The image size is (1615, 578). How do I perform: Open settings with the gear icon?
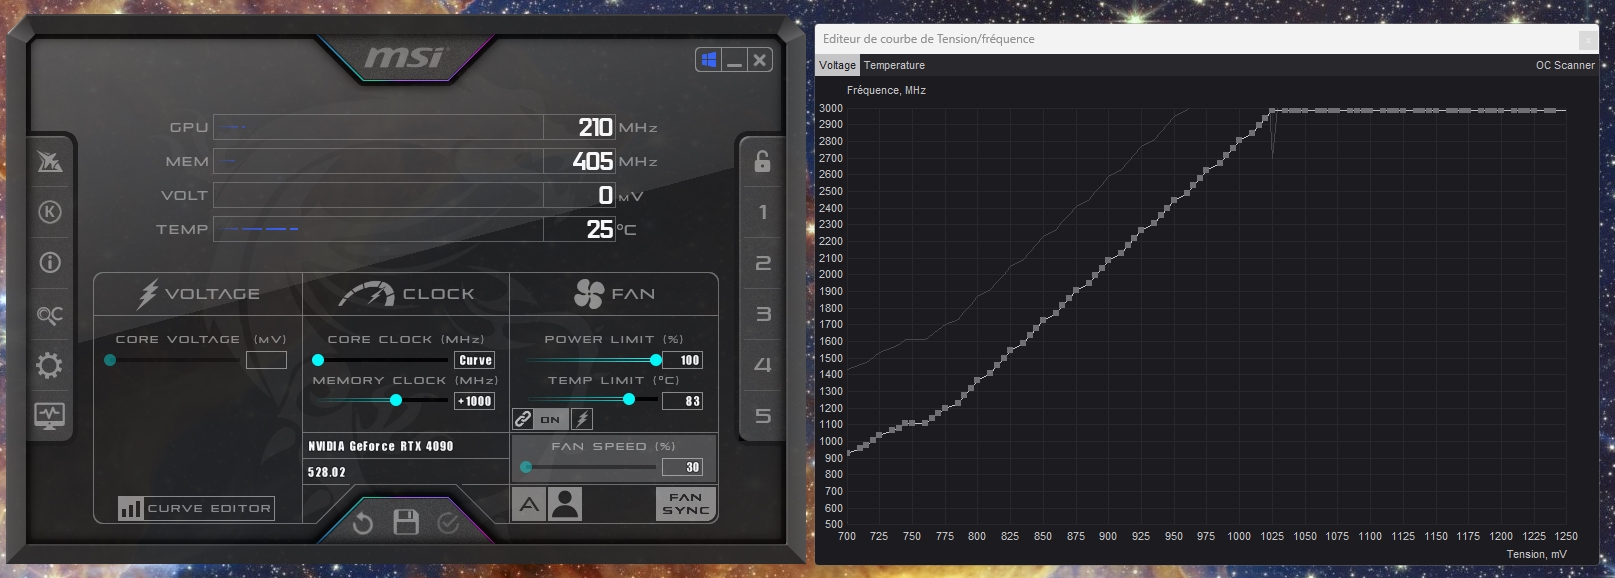[x=50, y=365]
